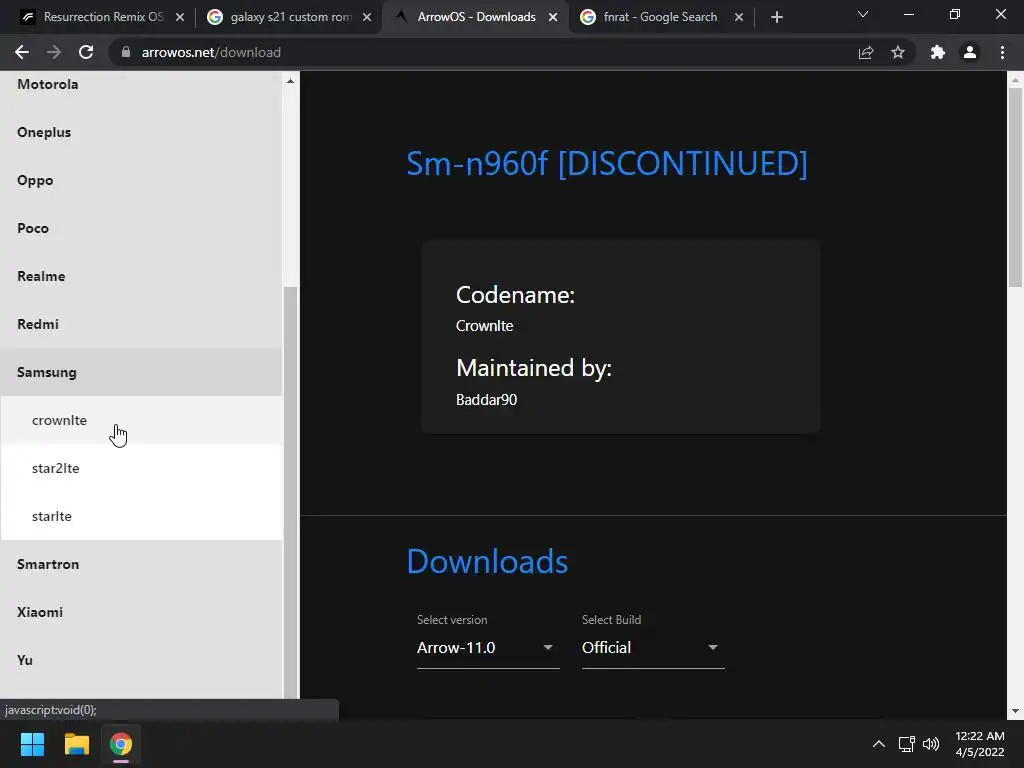1024x768 pixels.
Task: Select the starlte device
Action: tap(141, 516)
